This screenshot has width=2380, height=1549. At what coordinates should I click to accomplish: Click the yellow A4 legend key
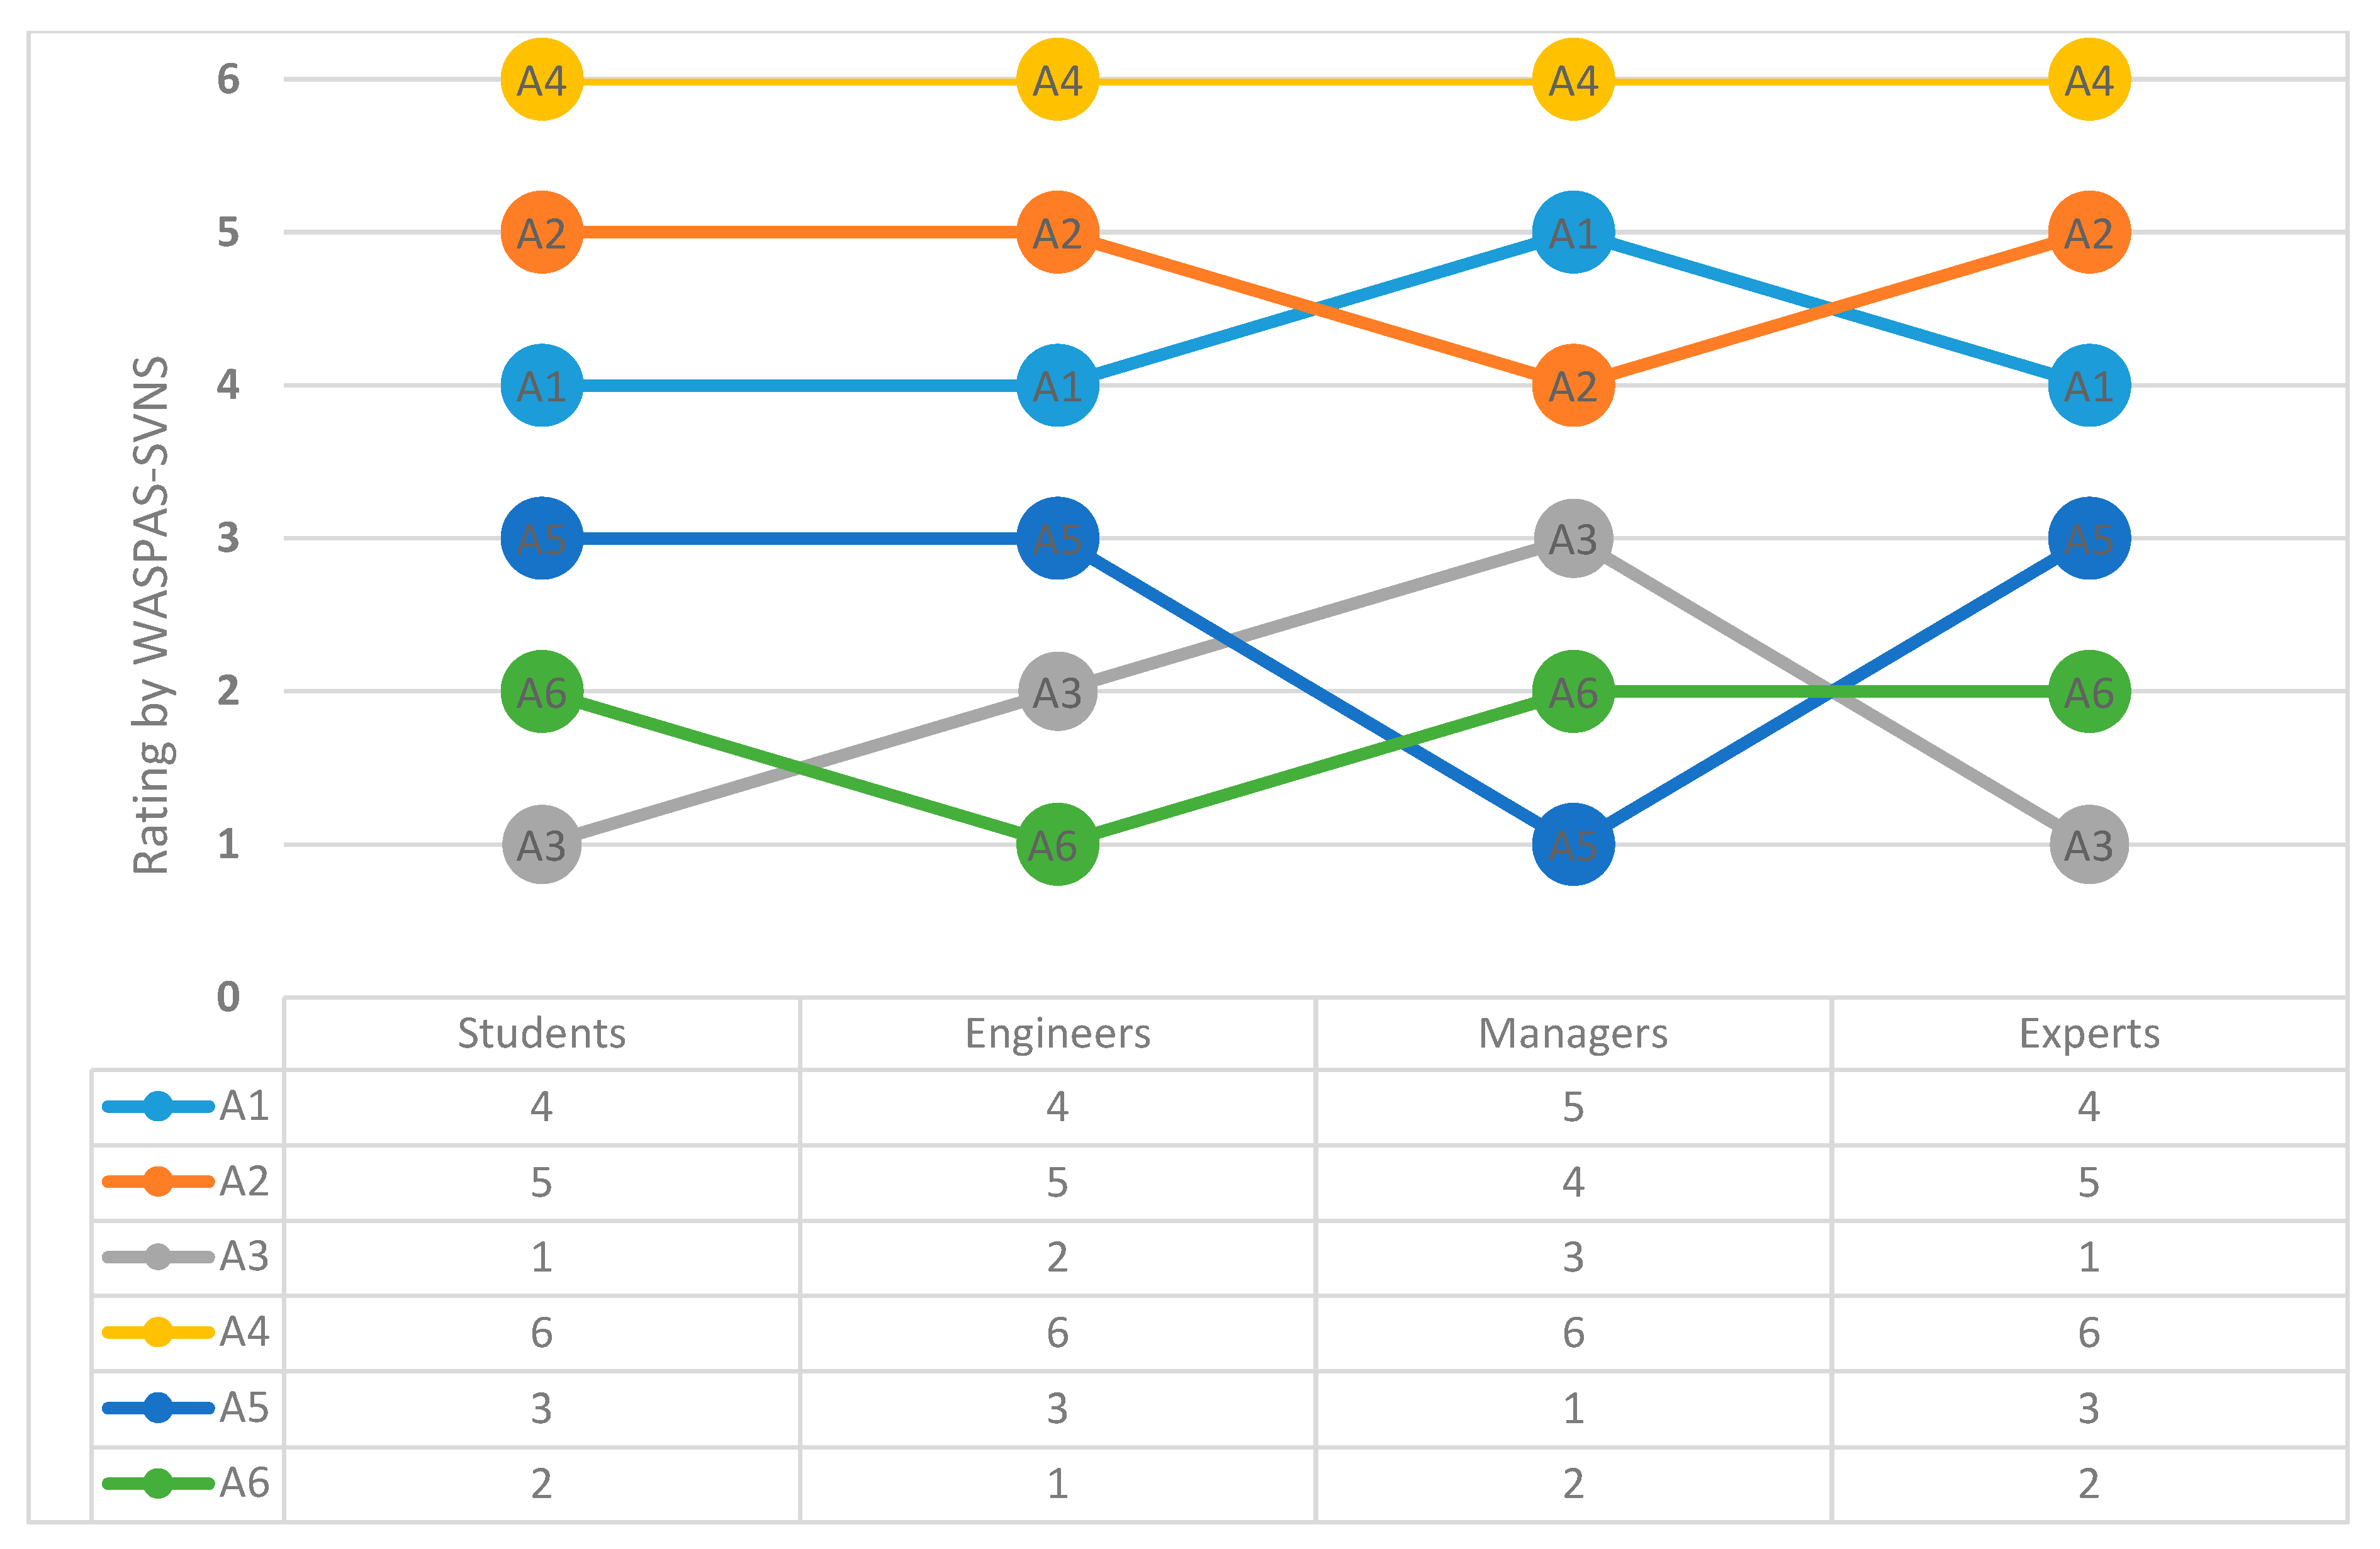pyautogui.click(x=158, y=1332)
